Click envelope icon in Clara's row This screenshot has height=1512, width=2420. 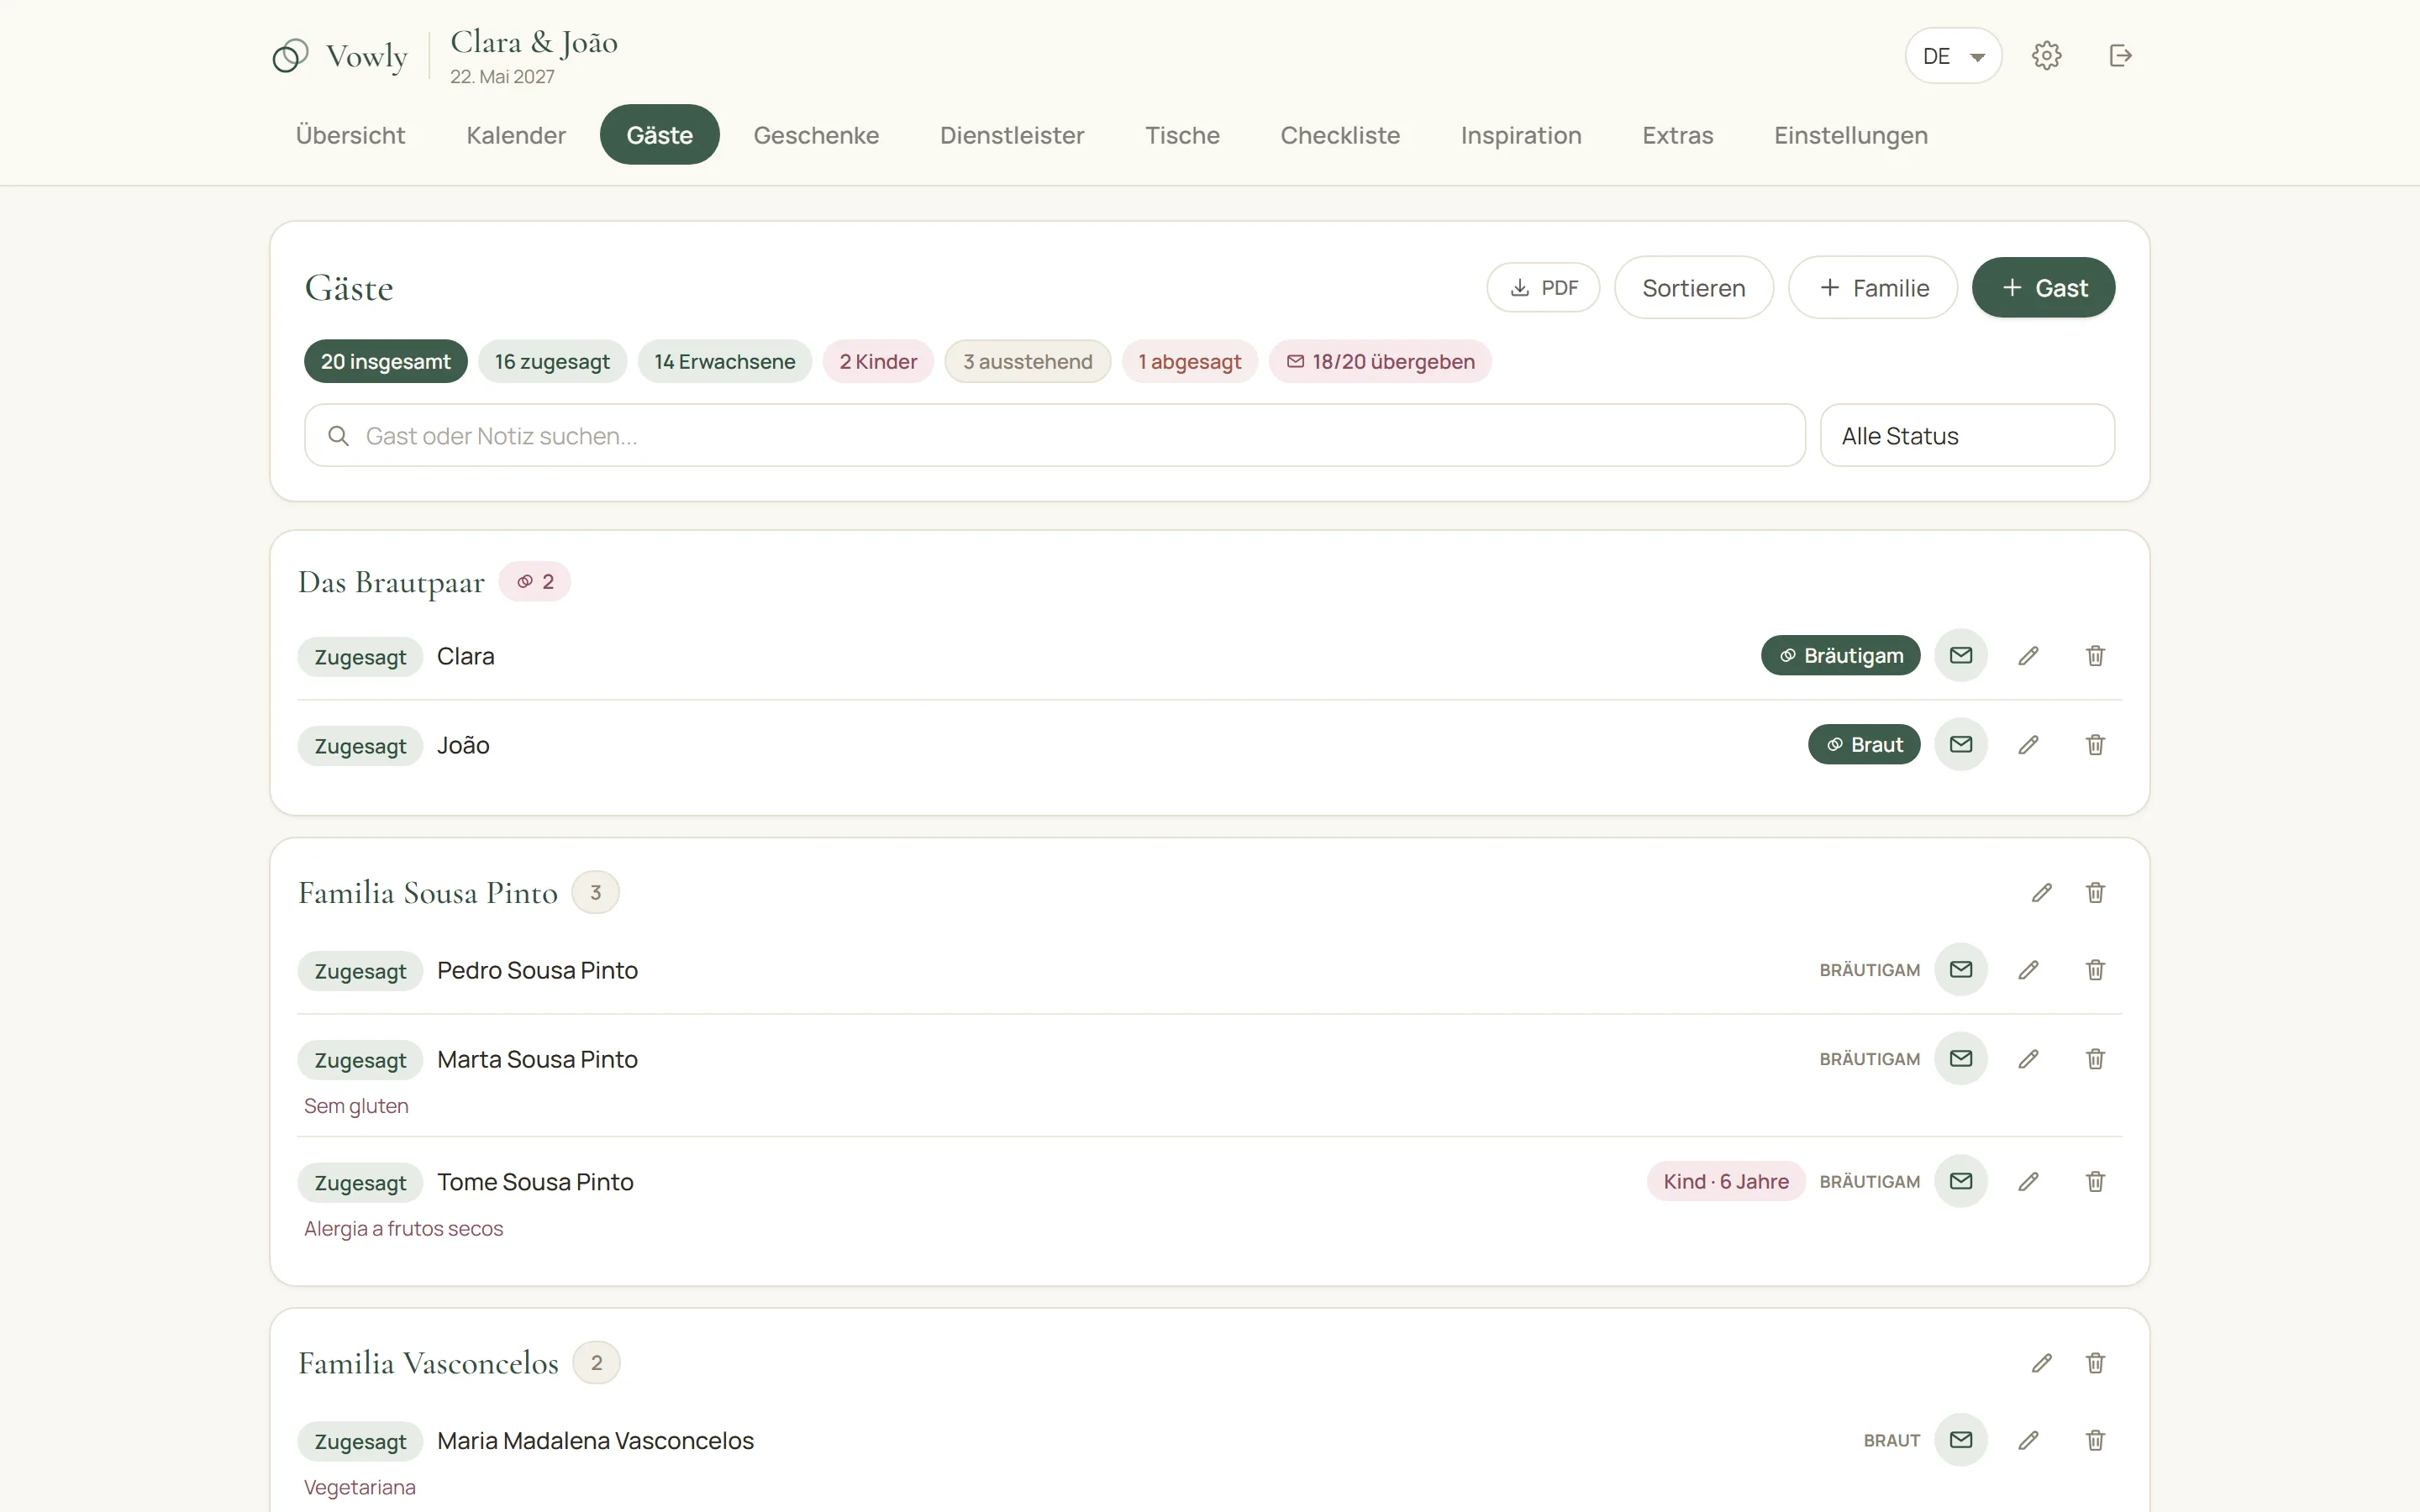pos(1960,656)
